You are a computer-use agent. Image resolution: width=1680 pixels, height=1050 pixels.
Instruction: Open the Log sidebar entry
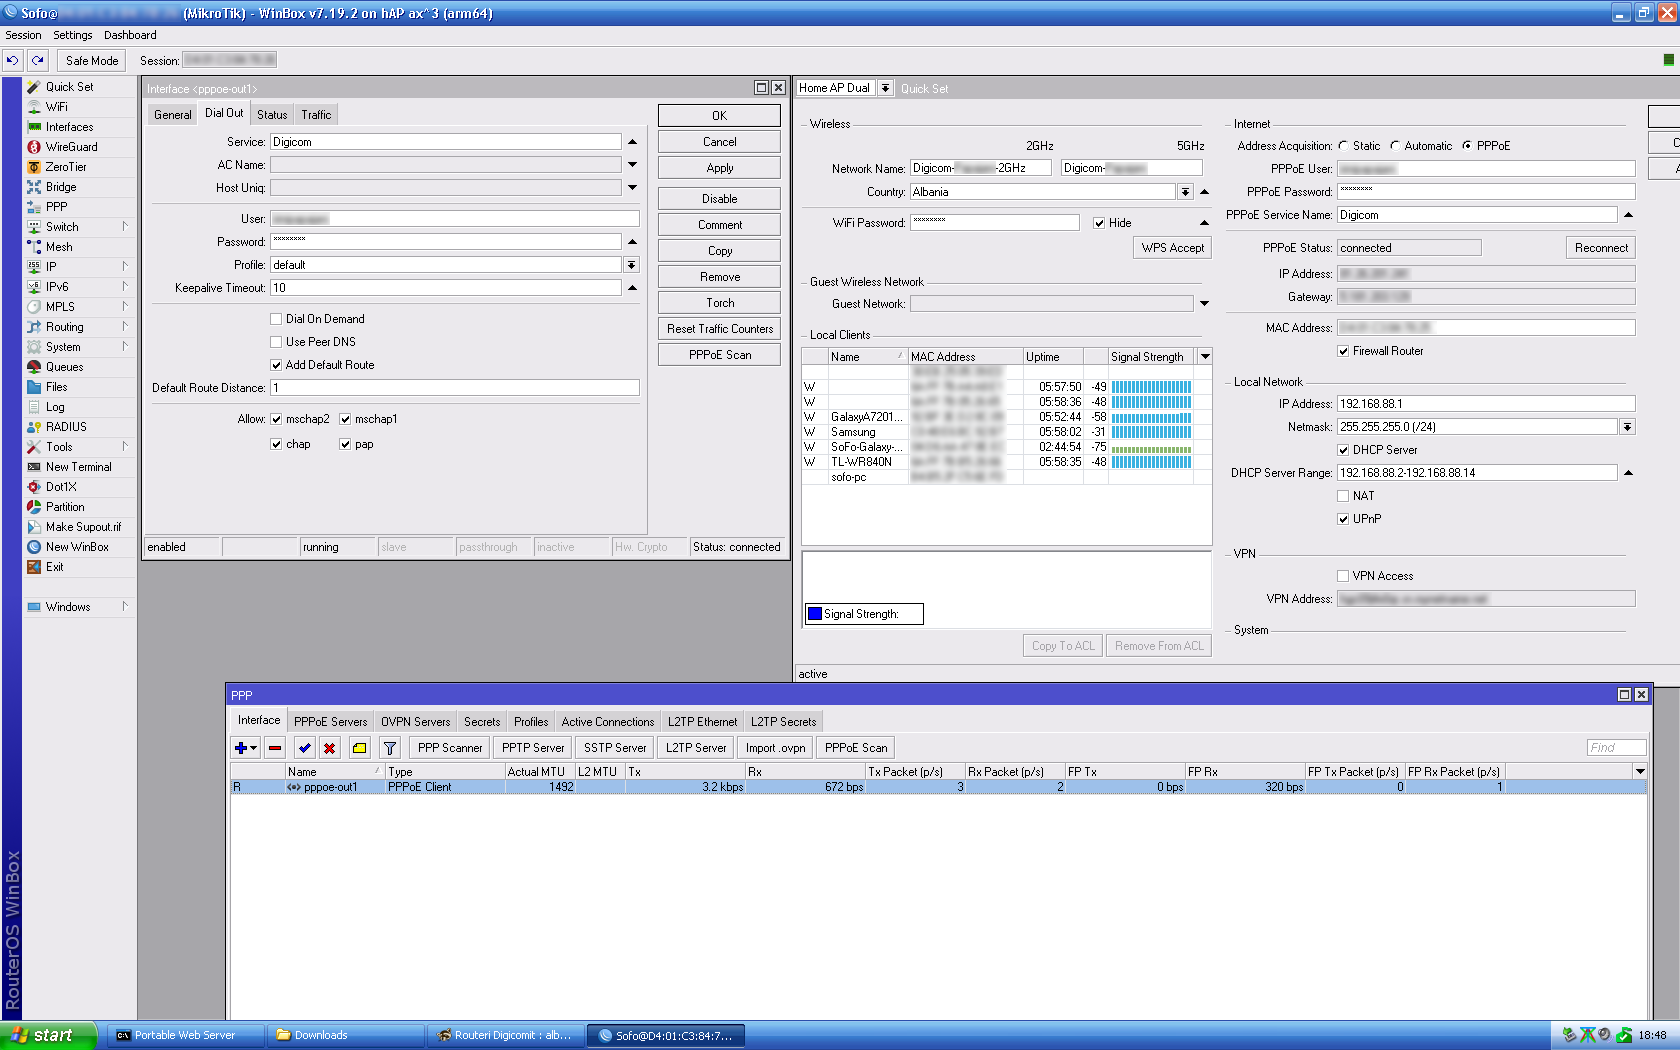point(55,407)
